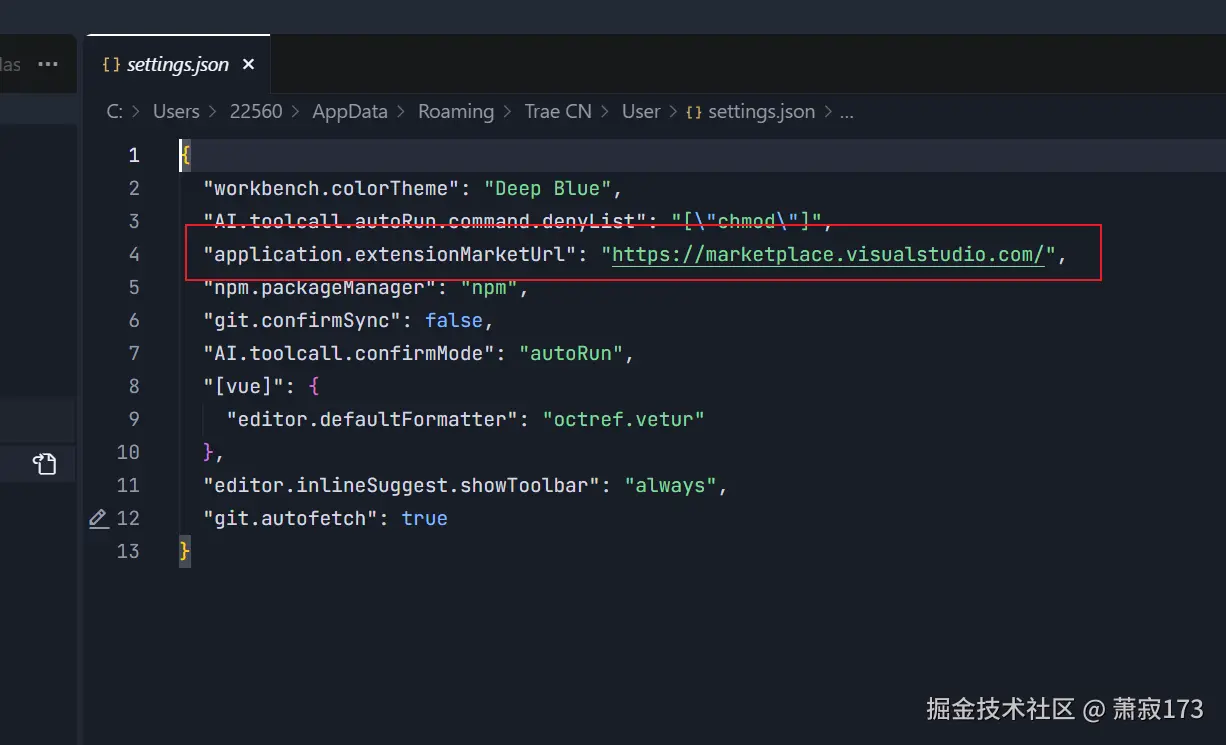Screen dimensions: 1226x745
Task: Expand the AppData breadcrumb folder
Action: point(349,112)
